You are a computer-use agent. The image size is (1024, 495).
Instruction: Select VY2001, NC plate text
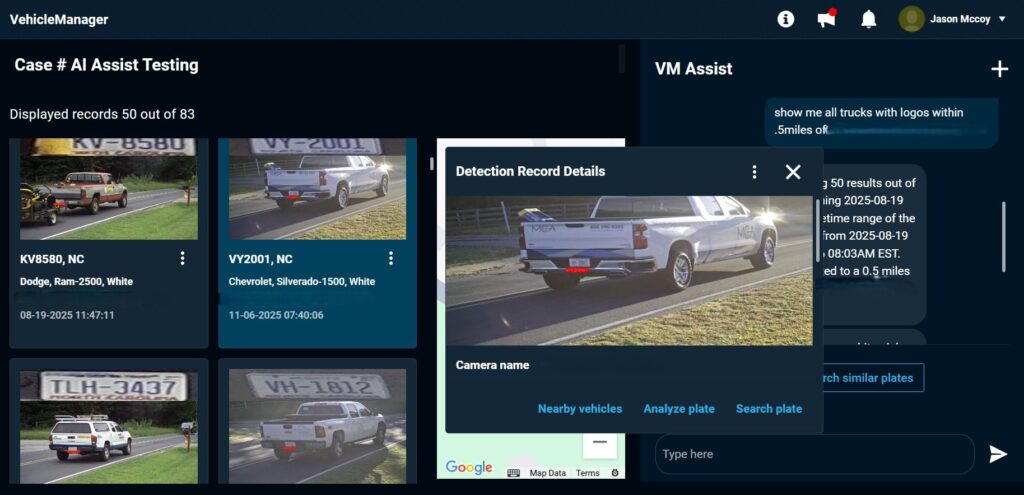coord(261,259)
